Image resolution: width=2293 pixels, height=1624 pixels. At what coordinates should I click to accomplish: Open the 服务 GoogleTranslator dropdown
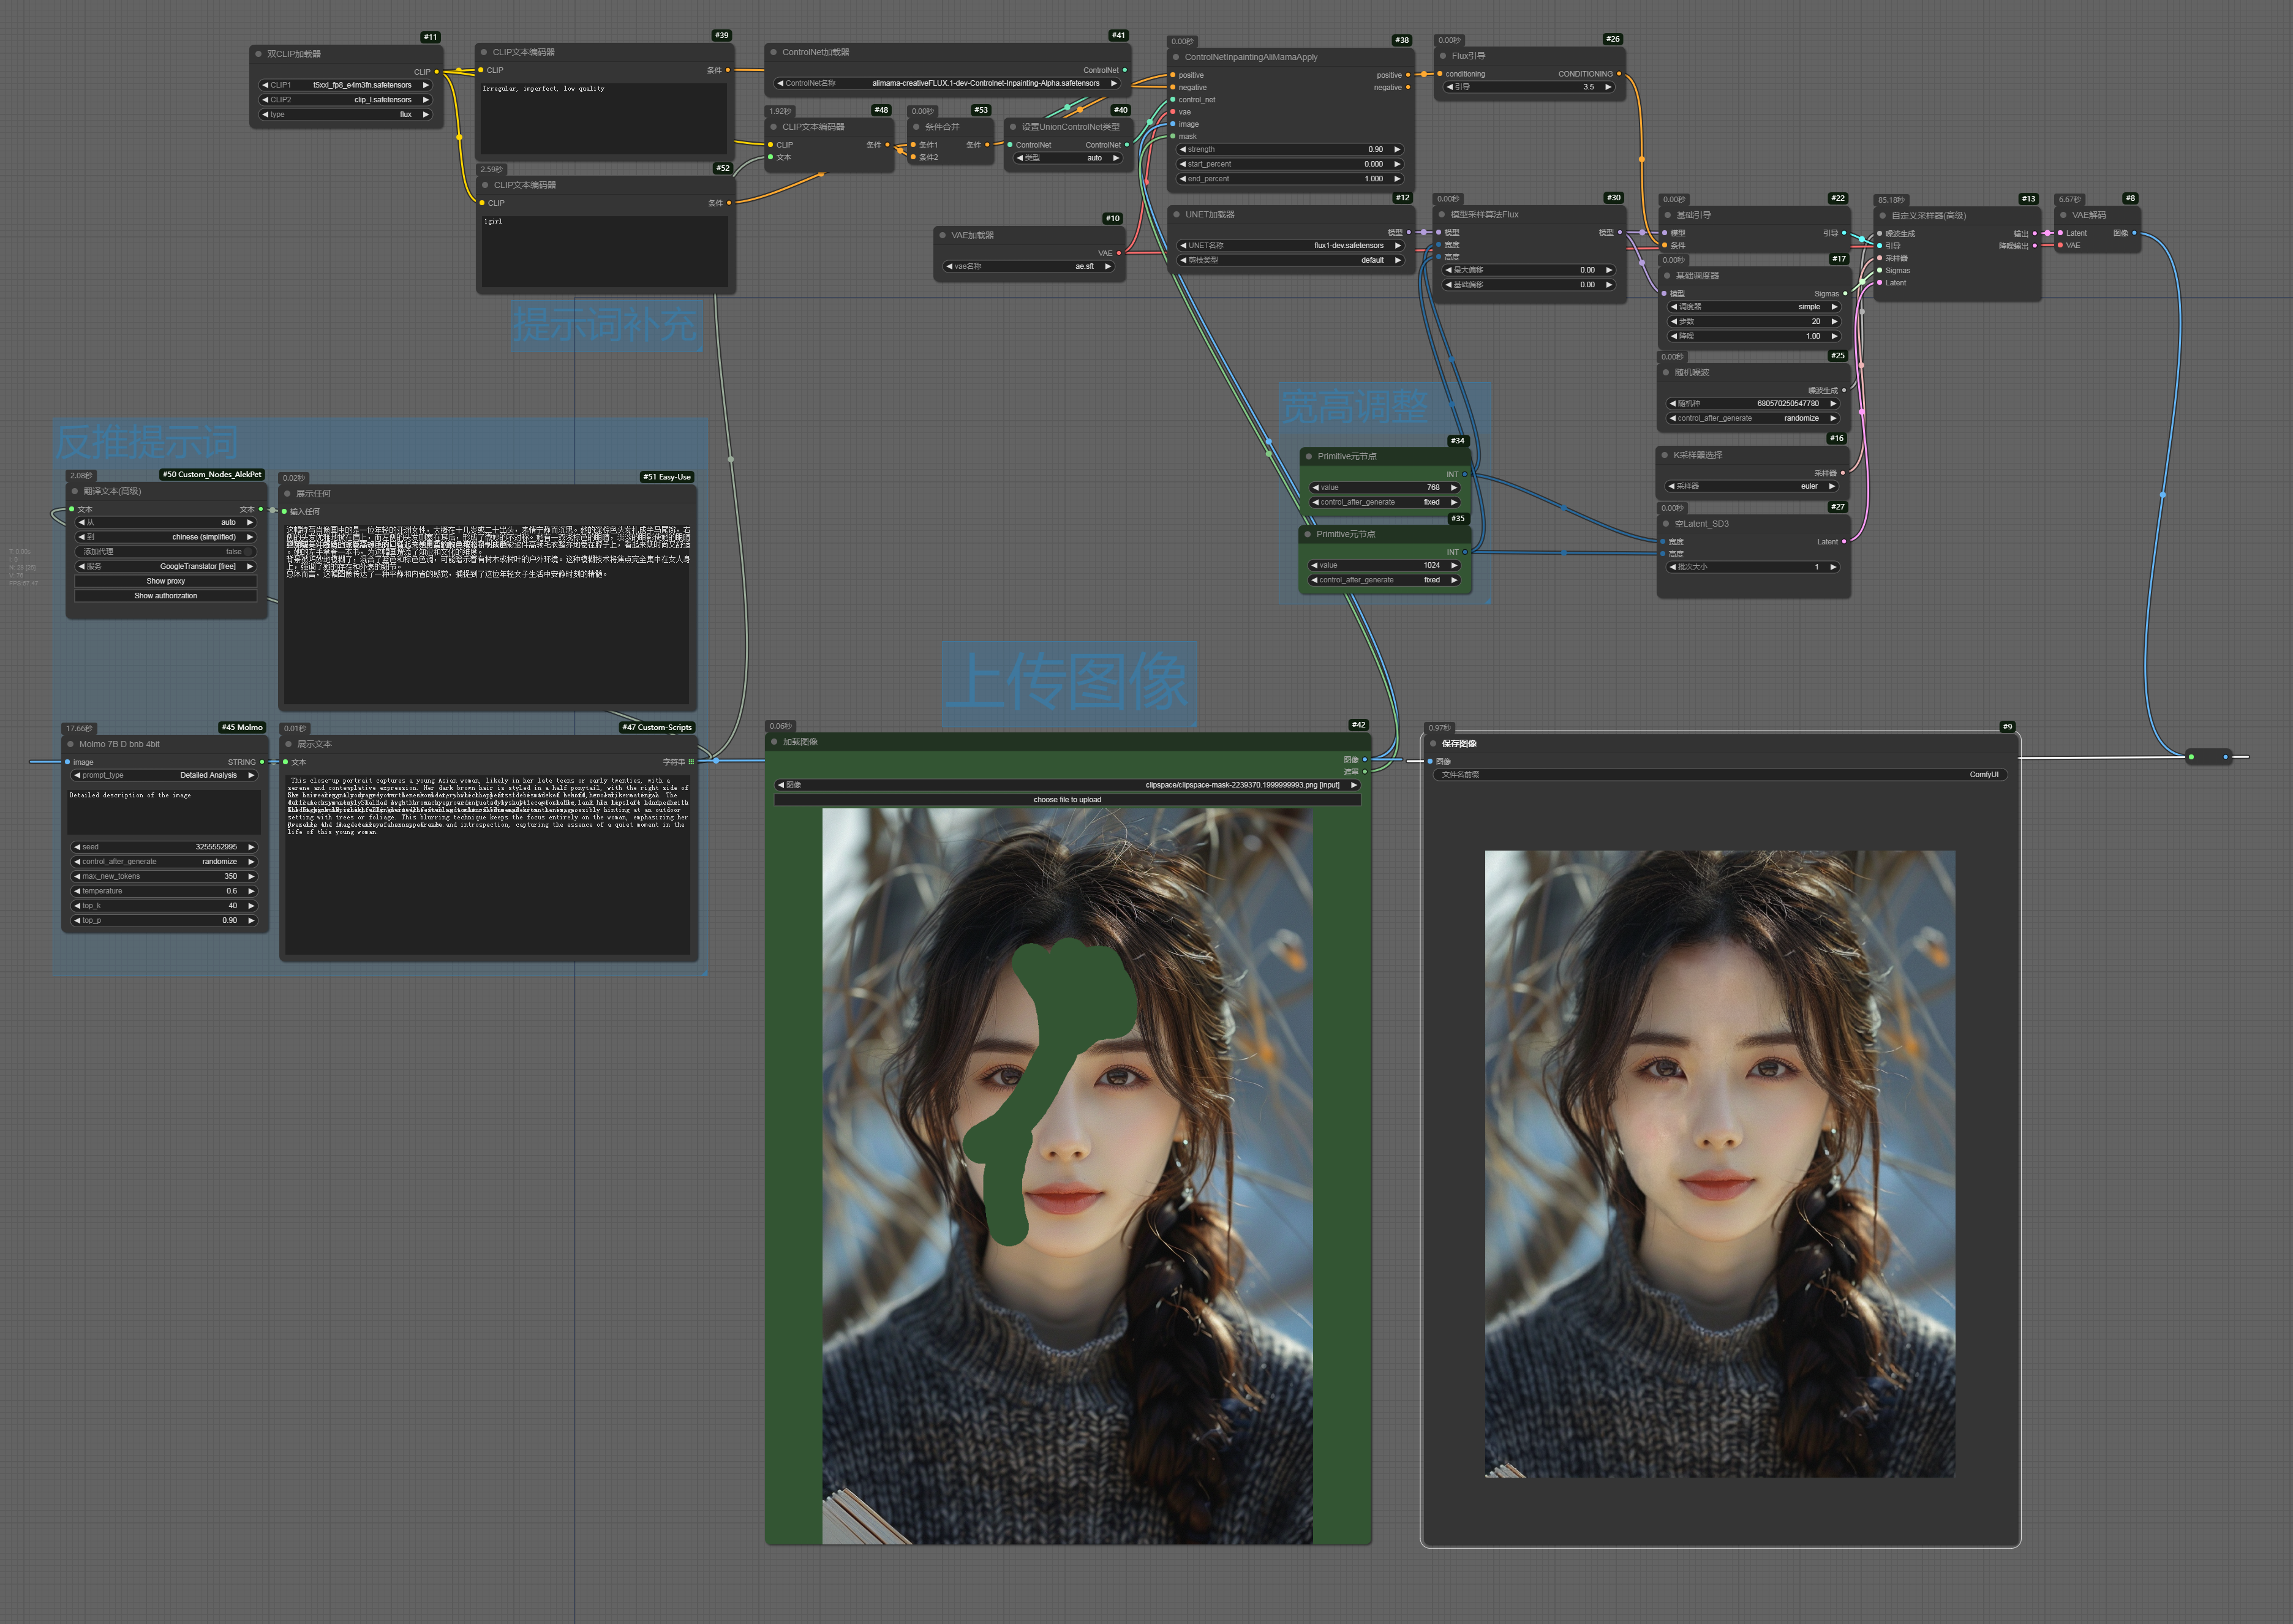point(166,567)
